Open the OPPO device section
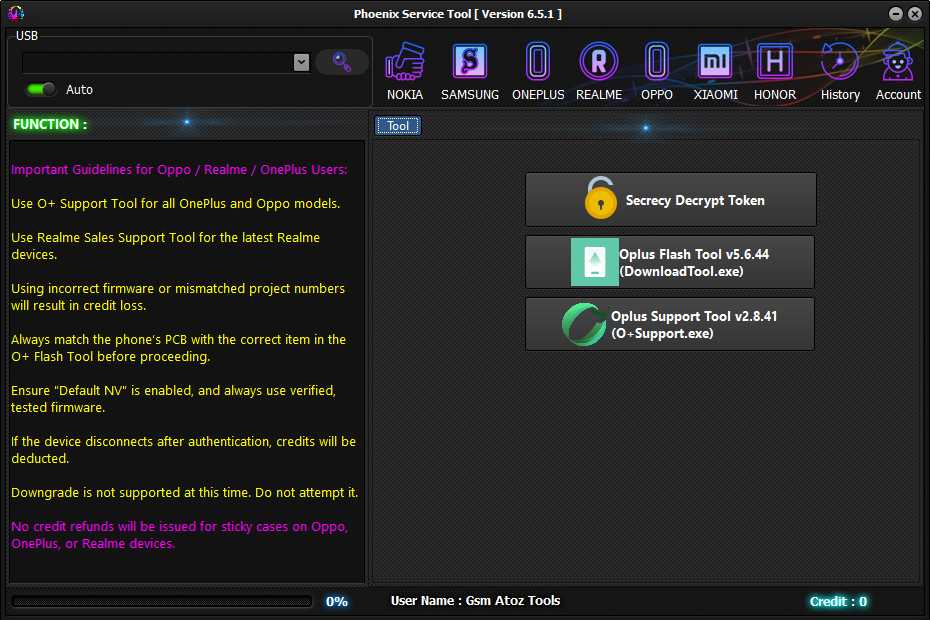Screen dimensions: 930x620 click(x=657, y=67)
